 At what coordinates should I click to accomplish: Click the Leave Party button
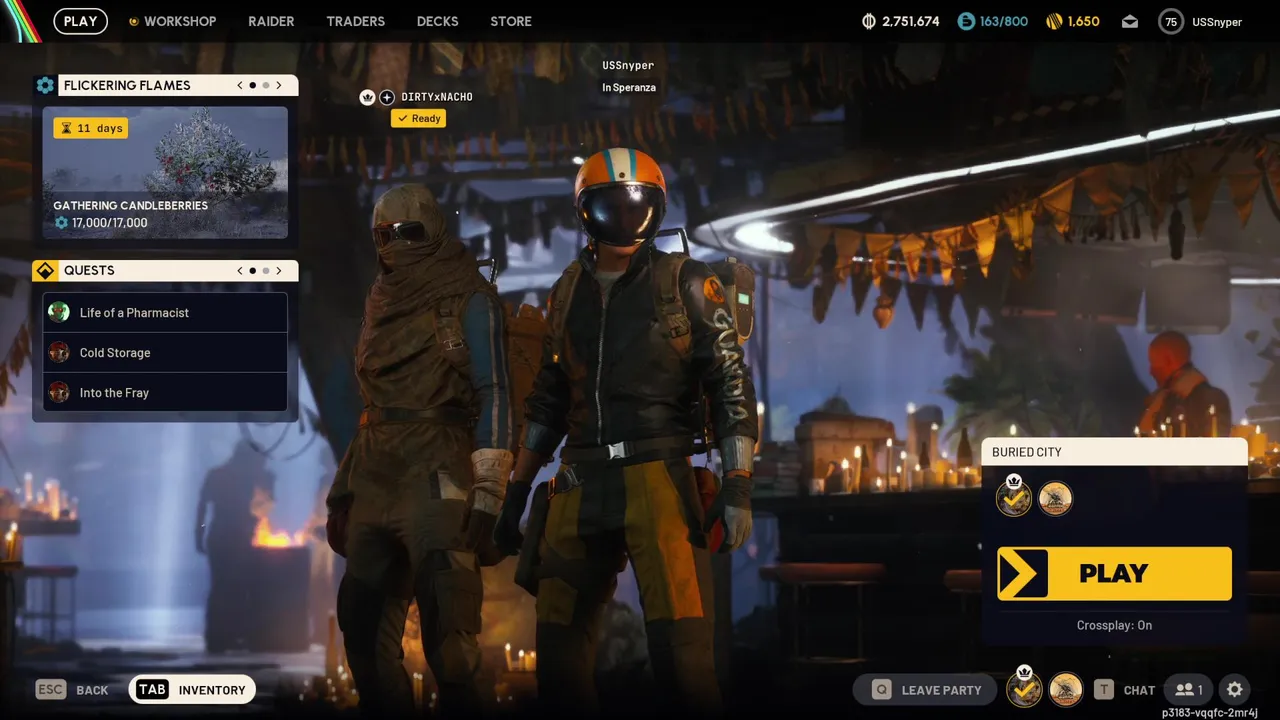924,689
